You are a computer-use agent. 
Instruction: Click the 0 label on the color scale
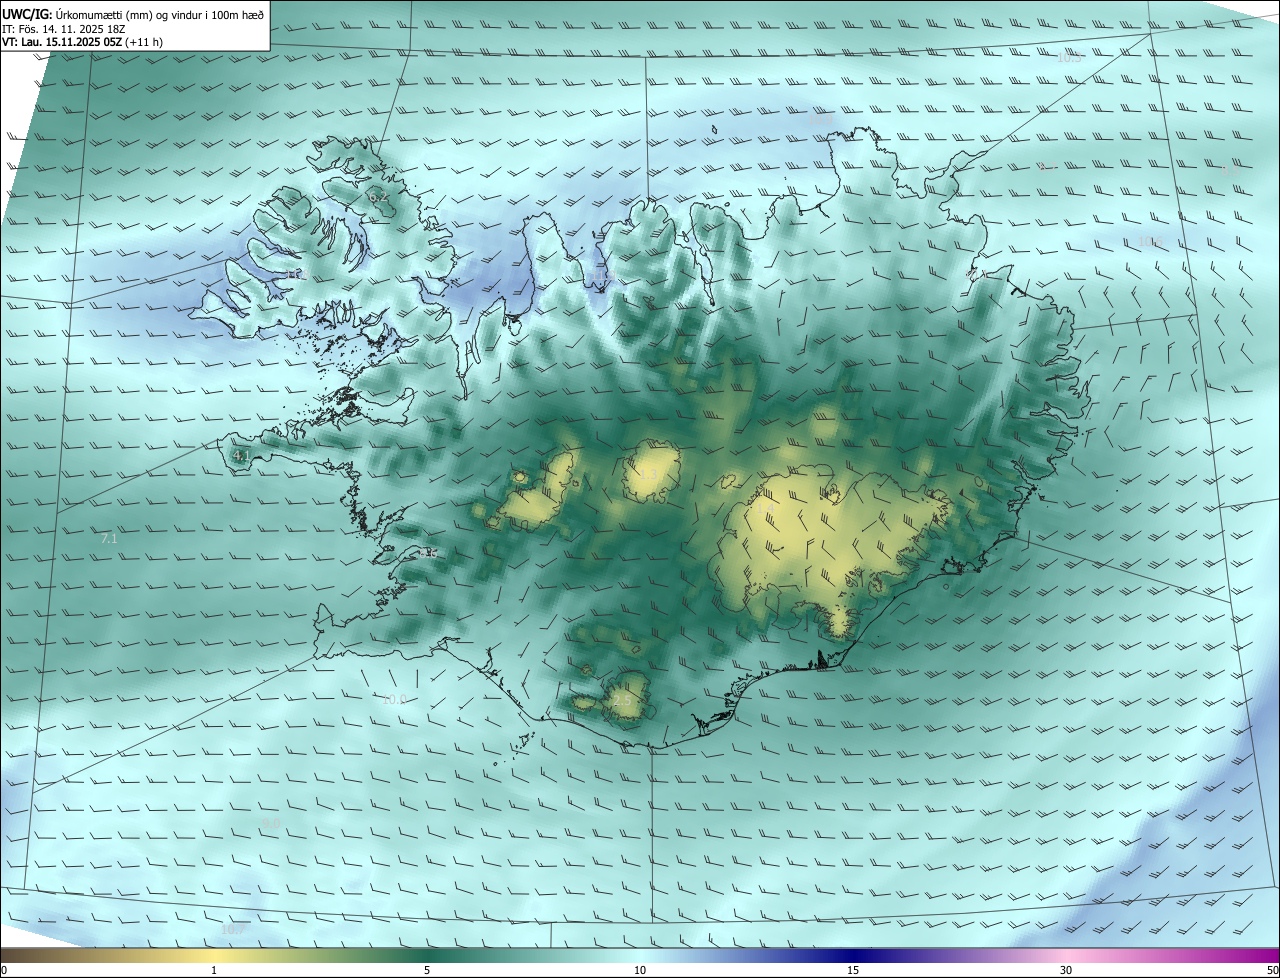click(4, 970)
